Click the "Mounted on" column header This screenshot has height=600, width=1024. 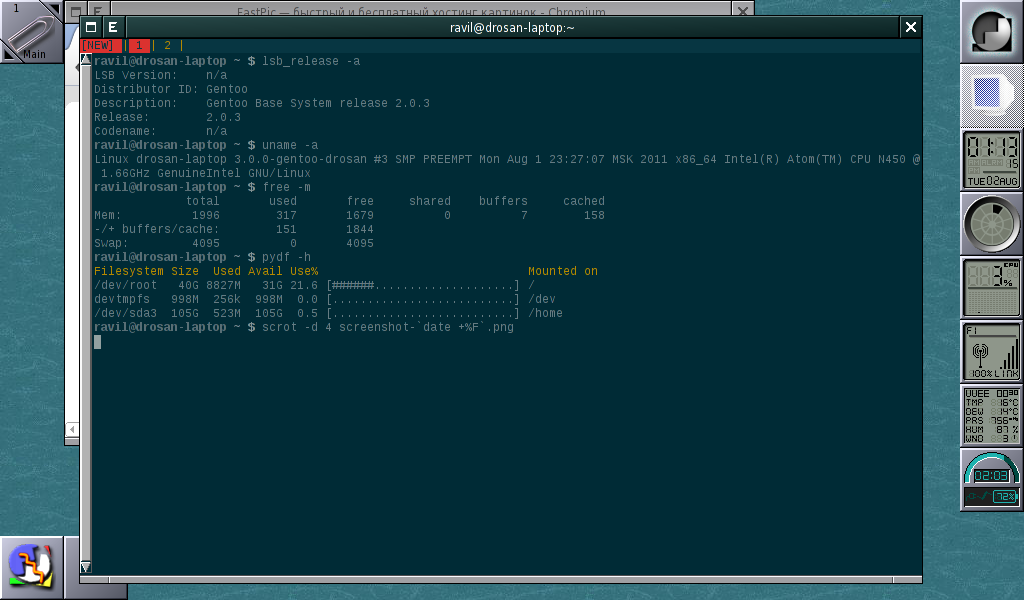point(563,272)
